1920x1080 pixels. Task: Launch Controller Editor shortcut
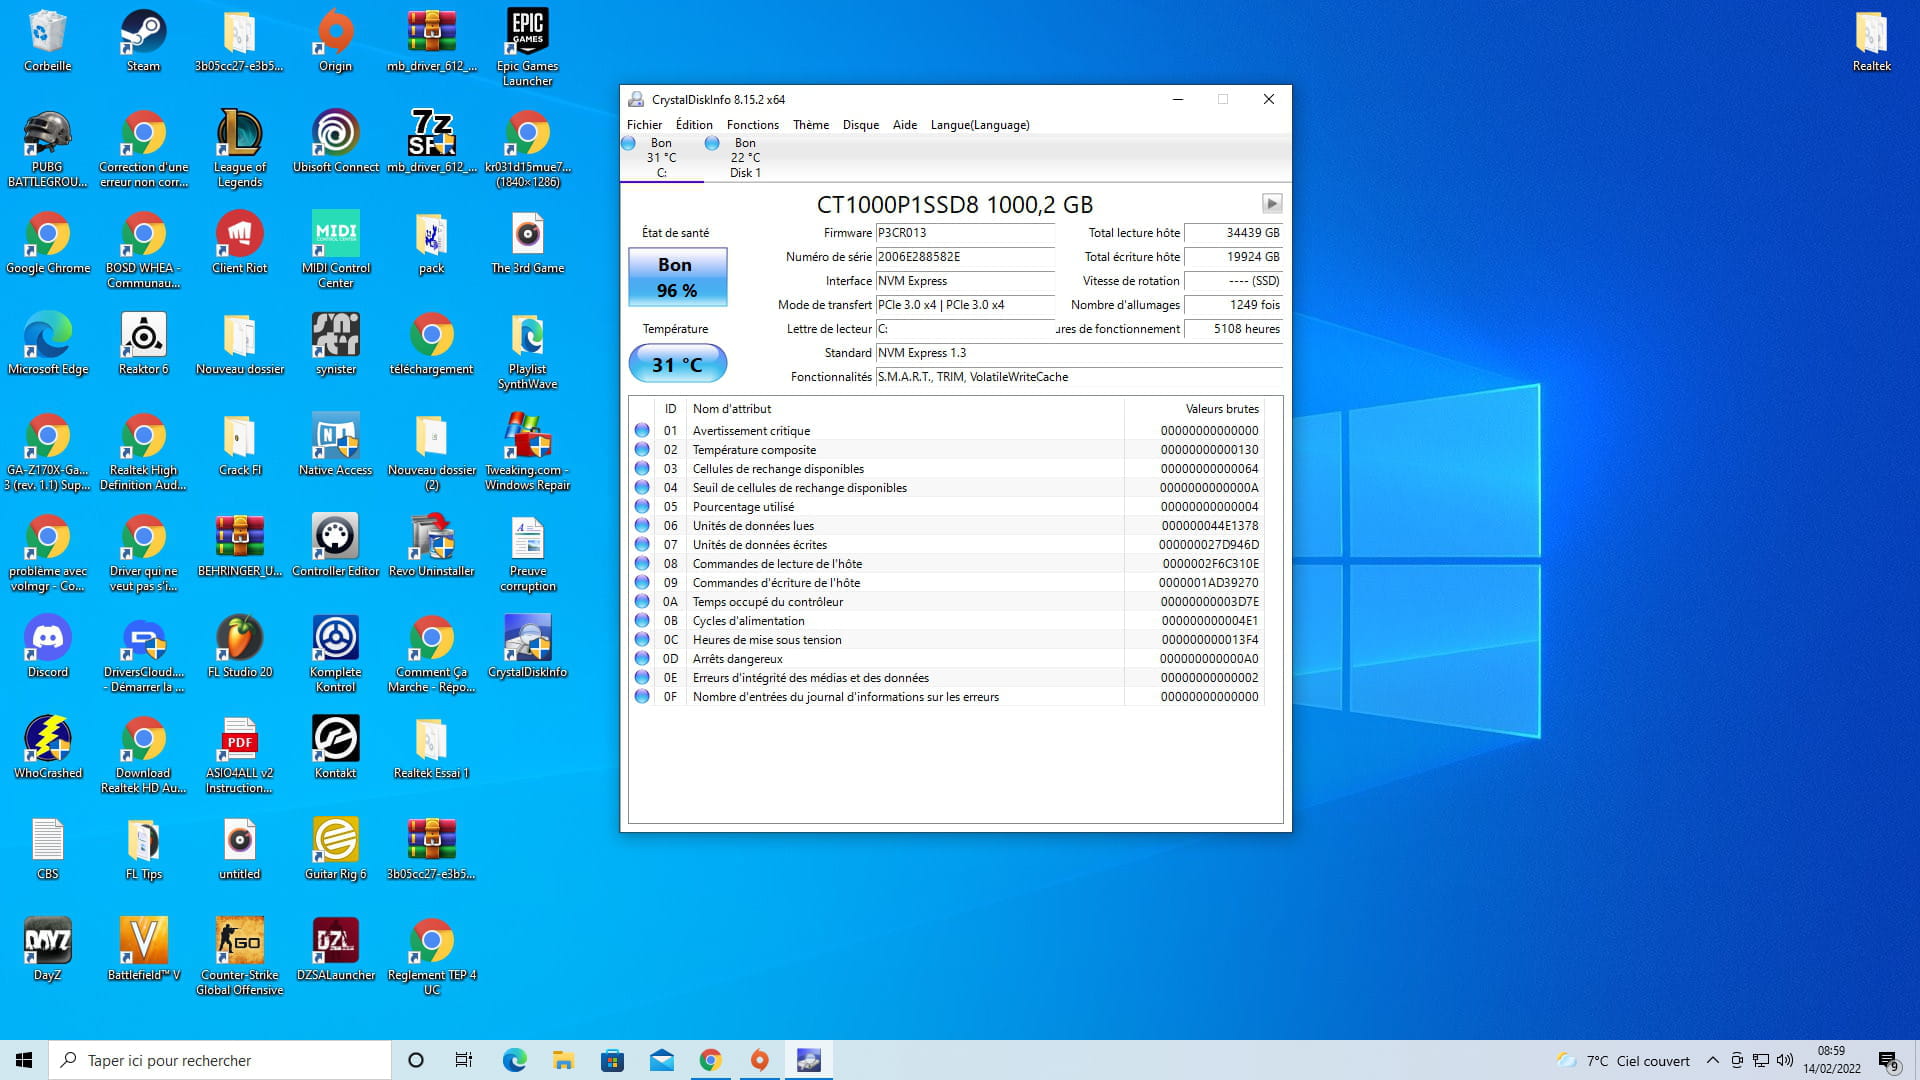335,546
